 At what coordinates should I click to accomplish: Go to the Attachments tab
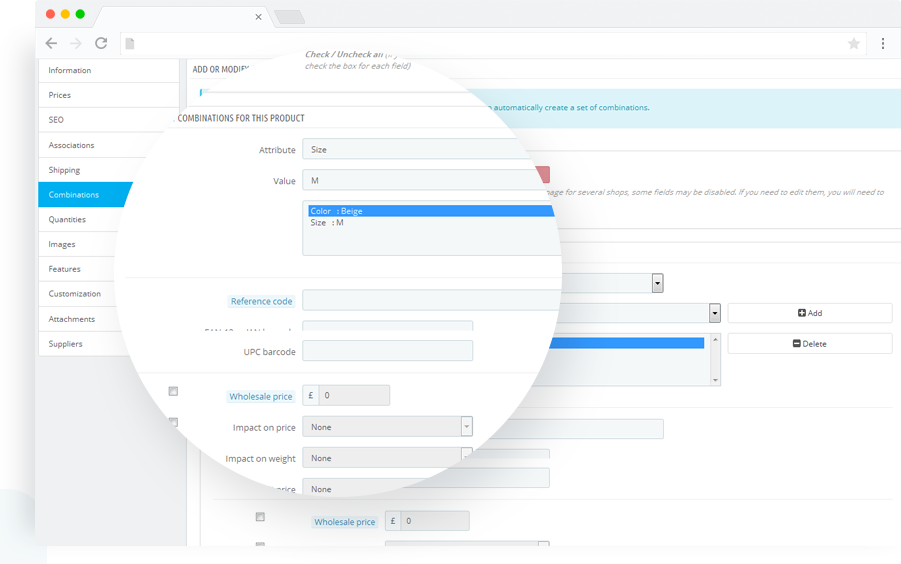(79, 319)
